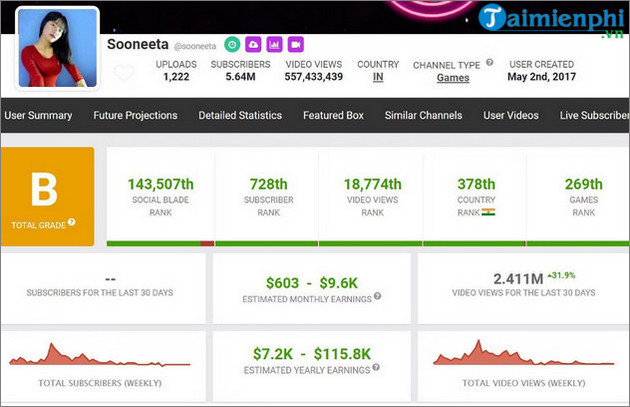Screen dimensions: 630x407
Task: Click the purple video camera icon
Action: pos(295,45)
